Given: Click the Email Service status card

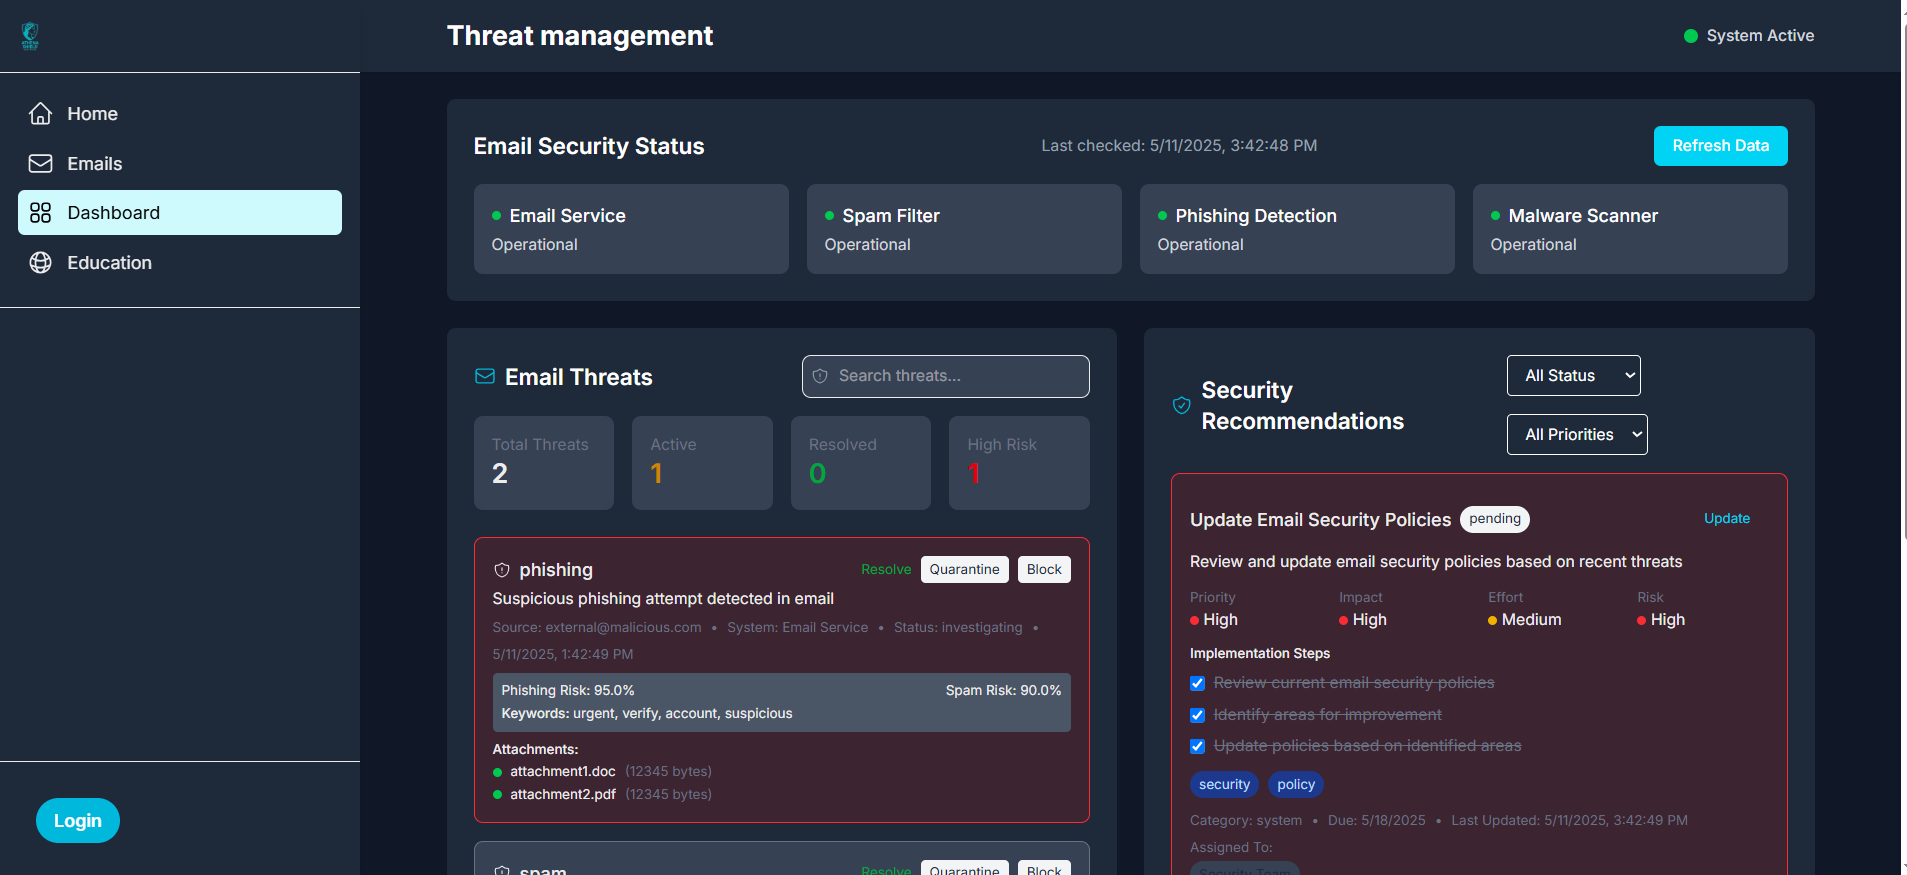Looking at the screenshot, I should (x=631, y=229).
